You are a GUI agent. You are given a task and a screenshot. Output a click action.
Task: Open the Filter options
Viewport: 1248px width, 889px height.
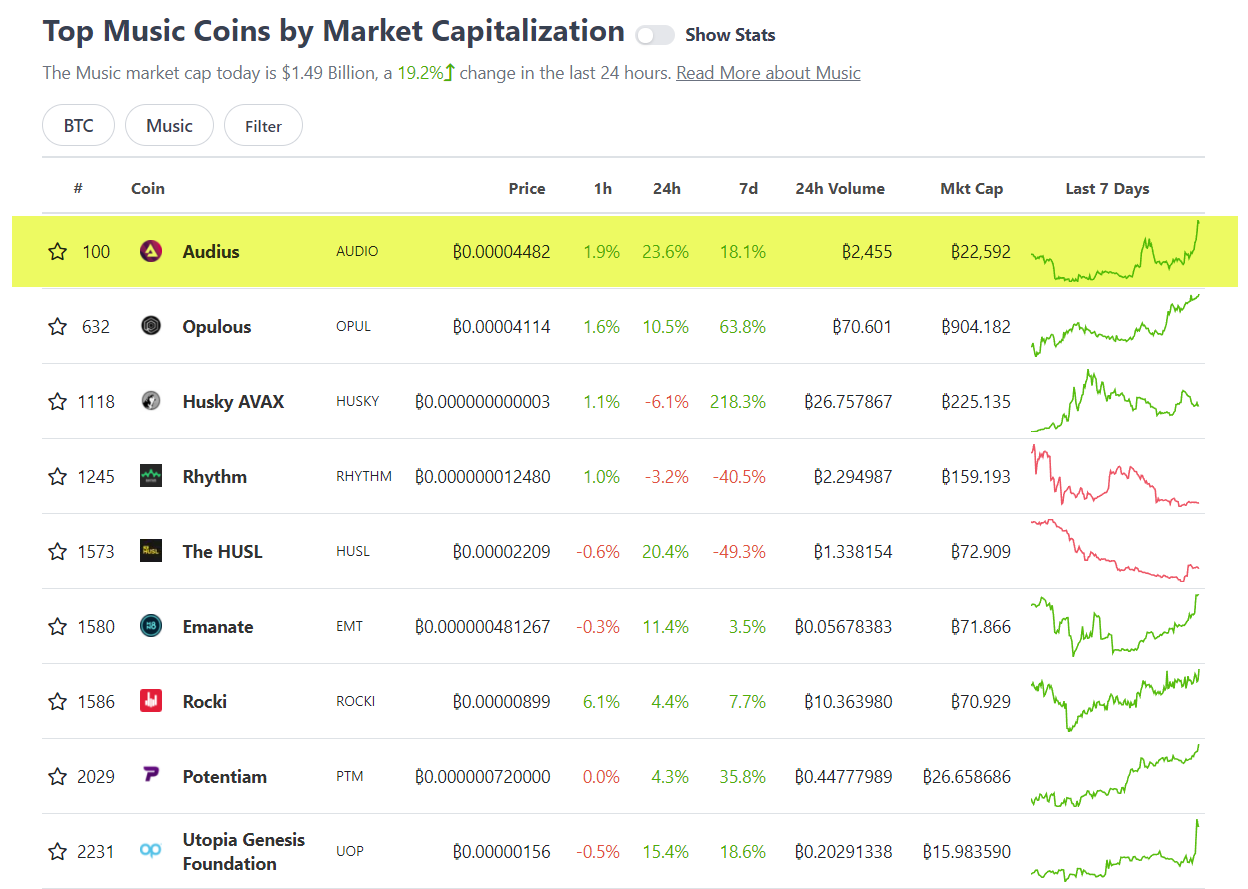[x=263, y=125]
